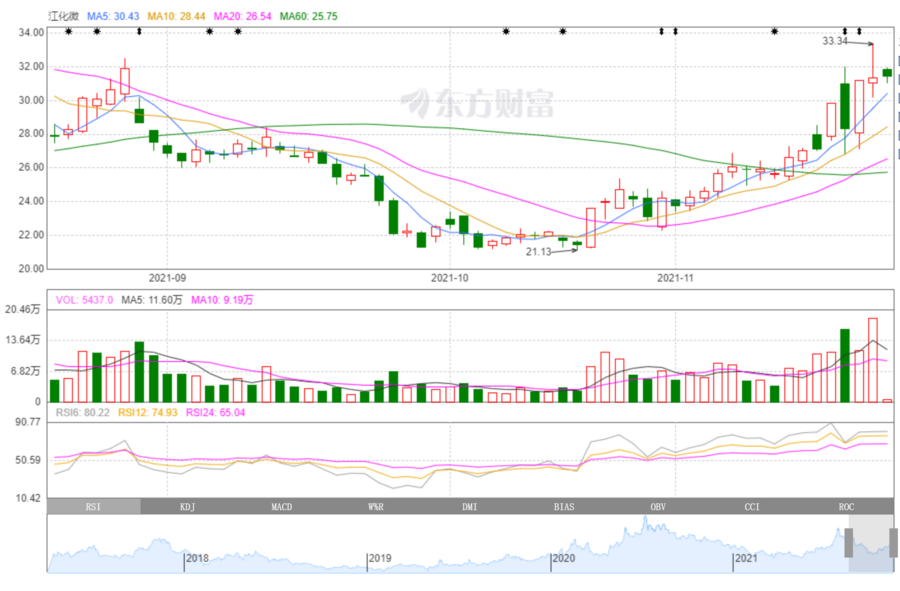This screenshot has height=591, width=900.
Task: Click the 34.00 price axis label
Action: click(31, 33)
